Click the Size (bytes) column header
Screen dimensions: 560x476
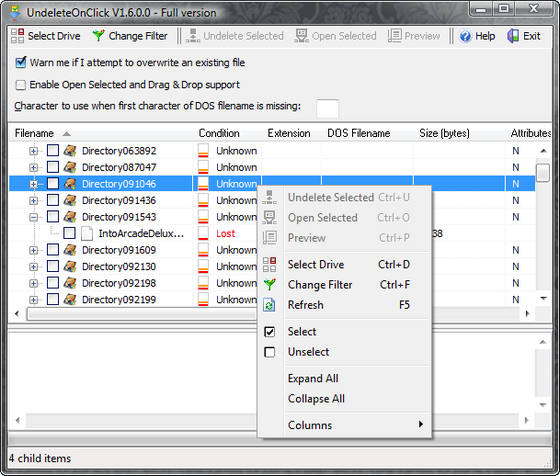(x=444, y=133)
